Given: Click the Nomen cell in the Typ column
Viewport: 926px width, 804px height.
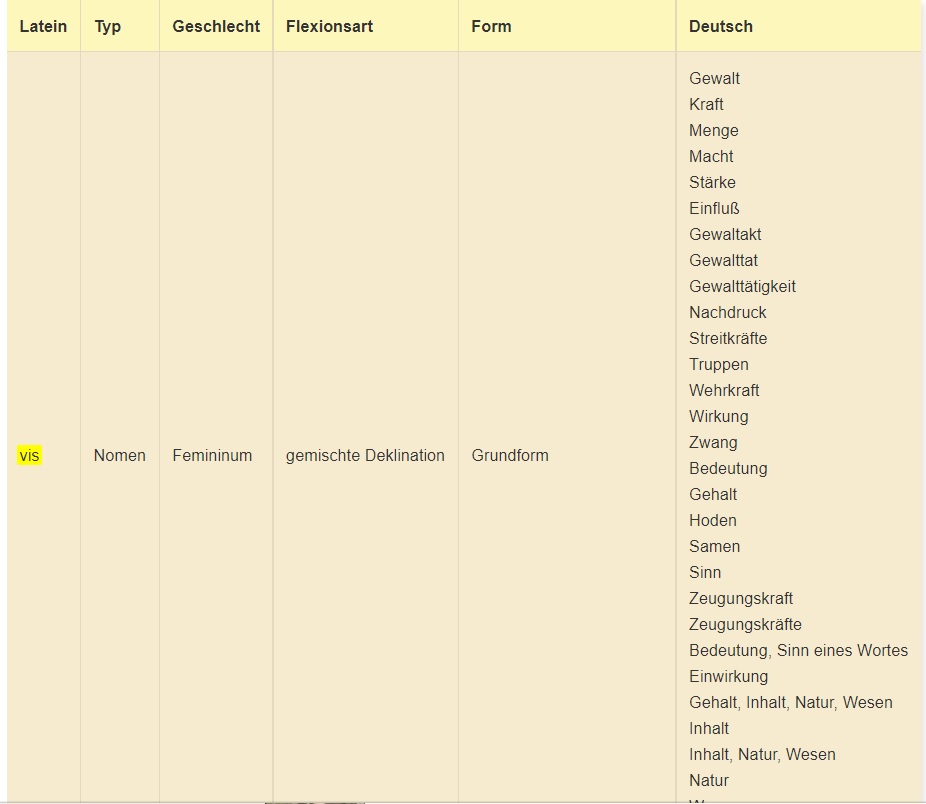Looking at the screenshot, I should 119,455.
